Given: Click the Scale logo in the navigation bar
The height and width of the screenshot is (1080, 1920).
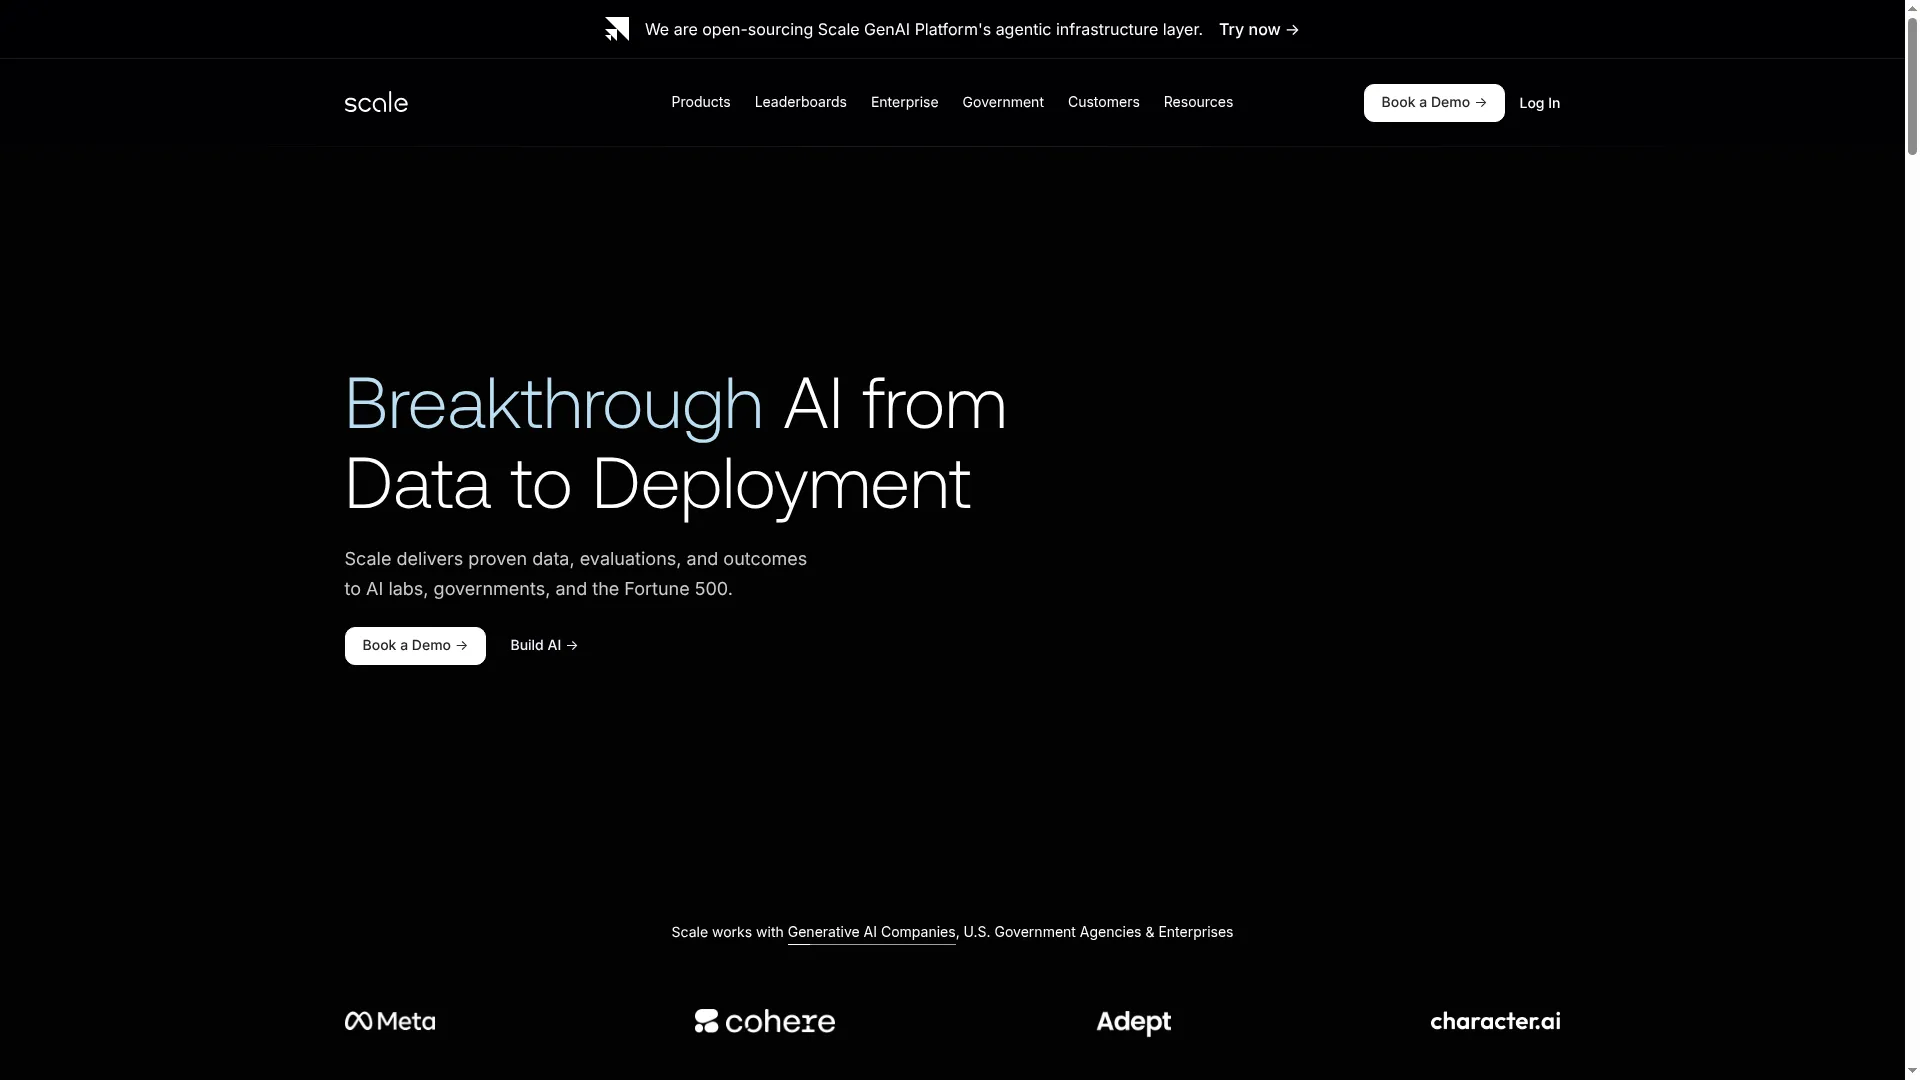Looking at the screenshot, I should click(x=376, y=102).
